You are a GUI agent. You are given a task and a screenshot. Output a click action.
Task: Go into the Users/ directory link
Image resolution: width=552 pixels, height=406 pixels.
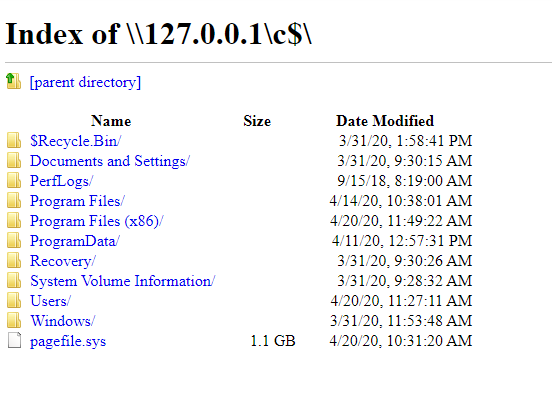coord(50,301)
